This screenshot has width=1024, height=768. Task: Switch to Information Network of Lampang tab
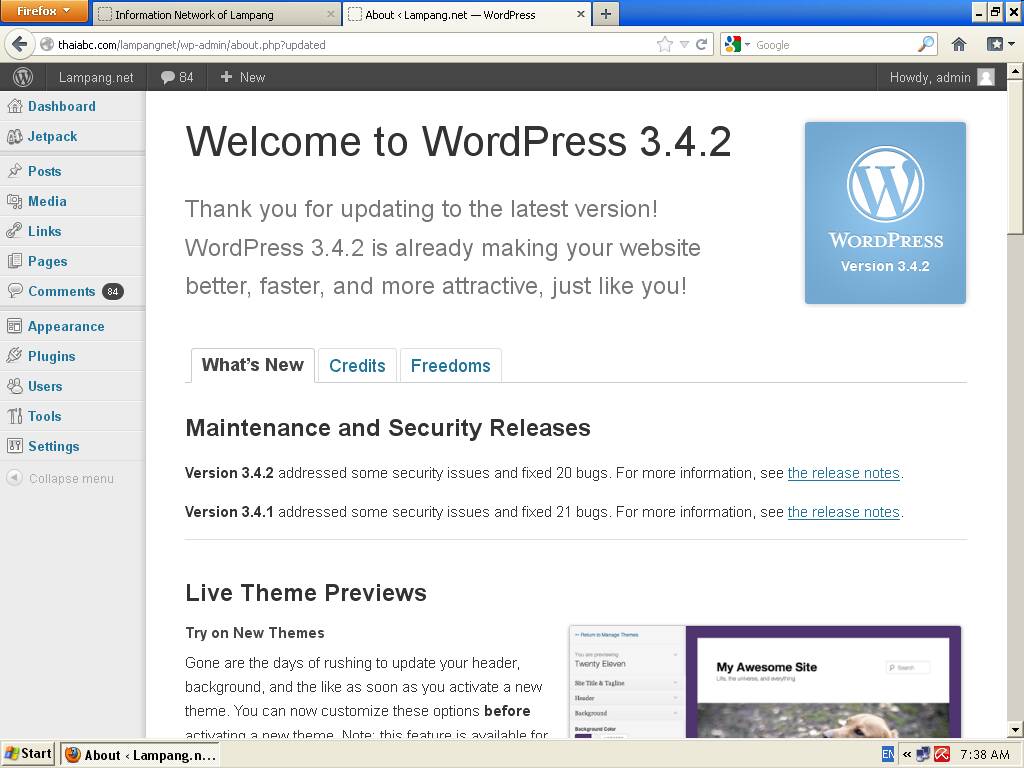pyautogui.click(x=217, y=14)
